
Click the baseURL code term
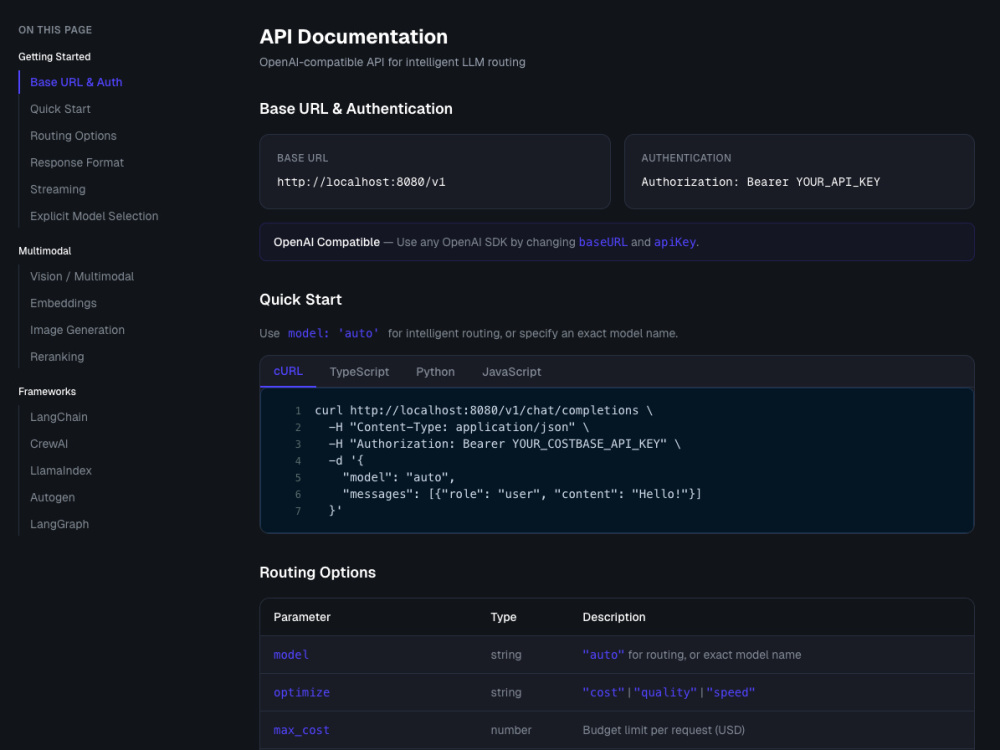[x=603, y=242]
